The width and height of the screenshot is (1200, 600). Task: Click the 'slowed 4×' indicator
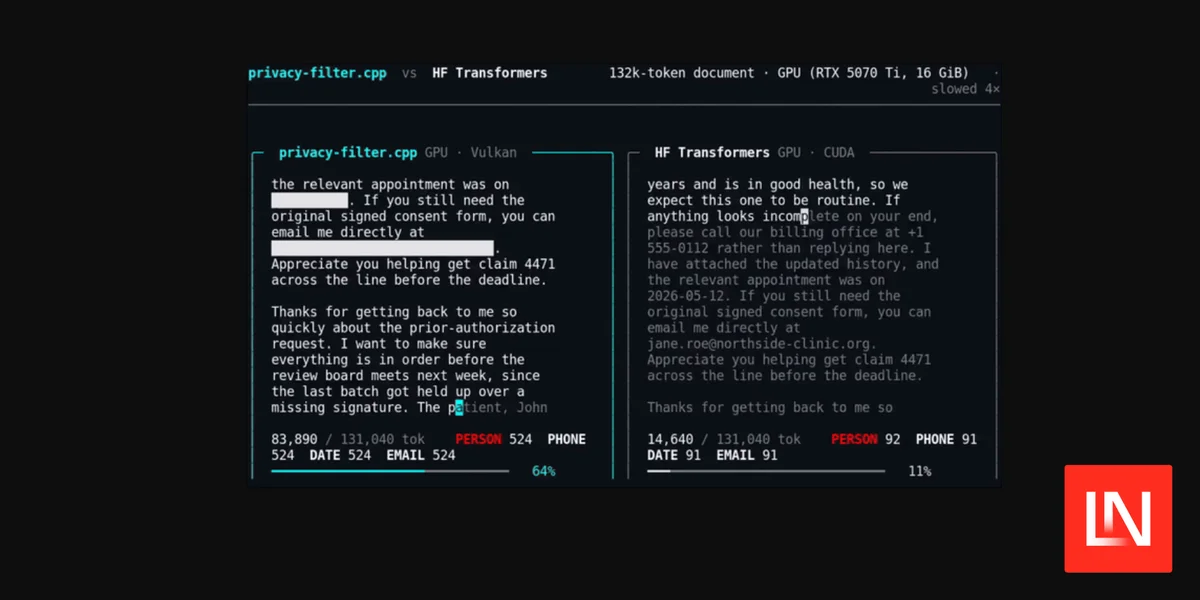coord(966,89)
